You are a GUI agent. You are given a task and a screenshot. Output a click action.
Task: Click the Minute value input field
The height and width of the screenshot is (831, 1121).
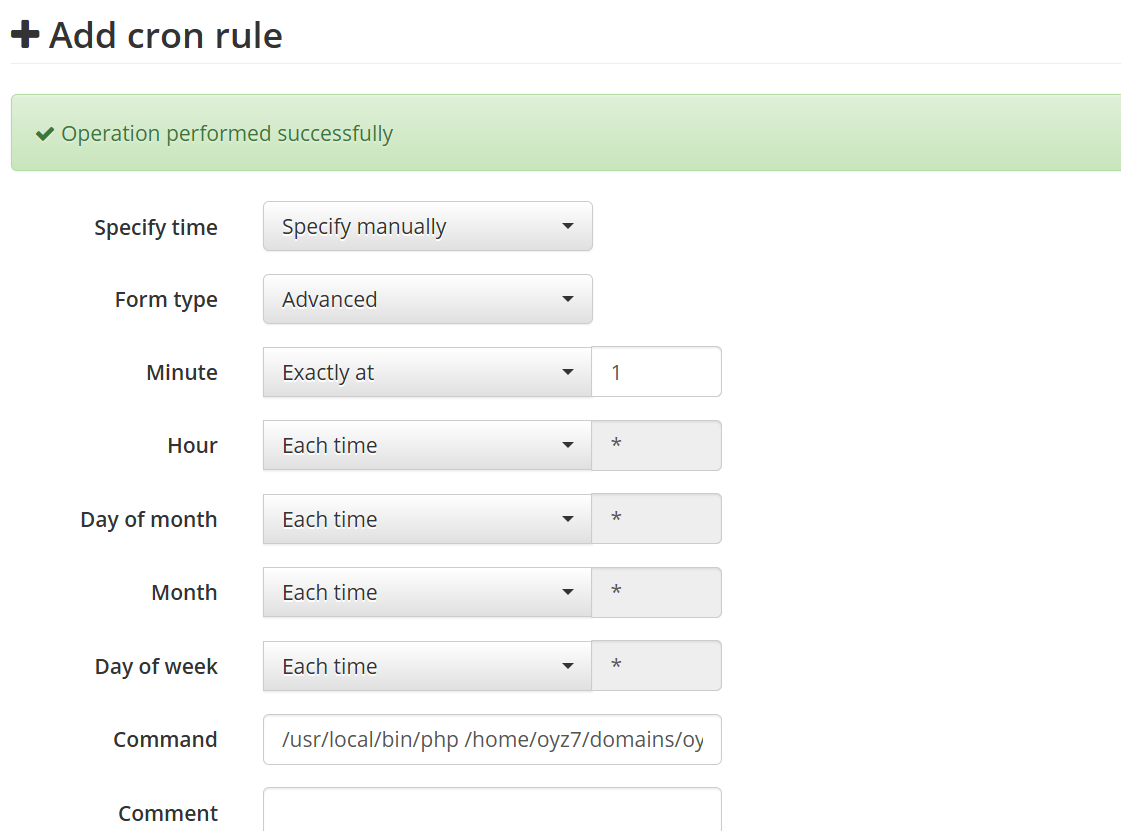[x=656, y=373]
